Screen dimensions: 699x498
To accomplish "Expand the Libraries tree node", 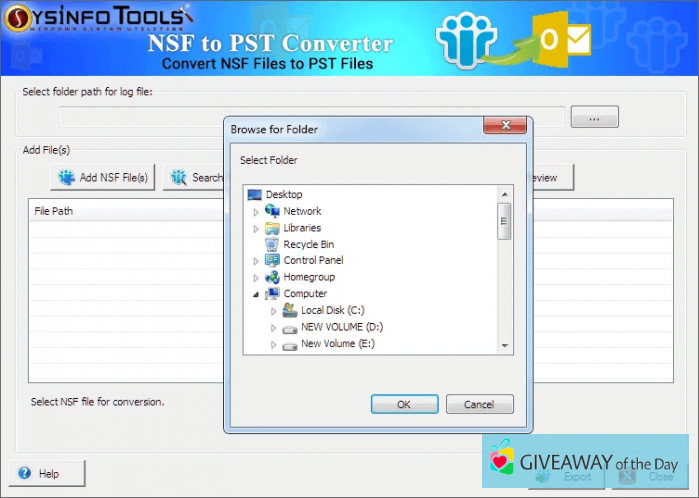I will click(x=256, y=228).
